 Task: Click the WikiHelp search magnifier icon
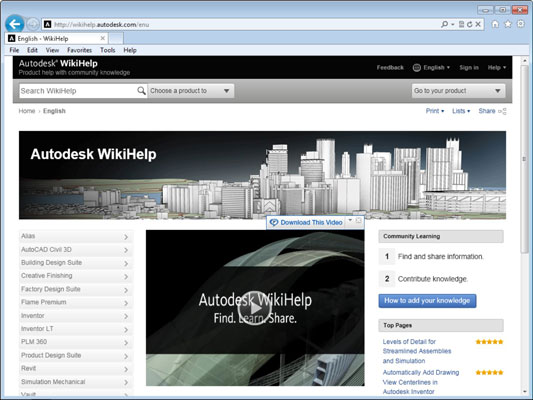click(141, 91)
